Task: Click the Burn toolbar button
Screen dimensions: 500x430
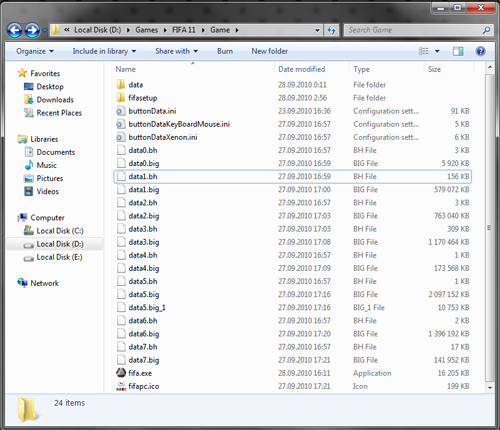Action: coord(225,51)
